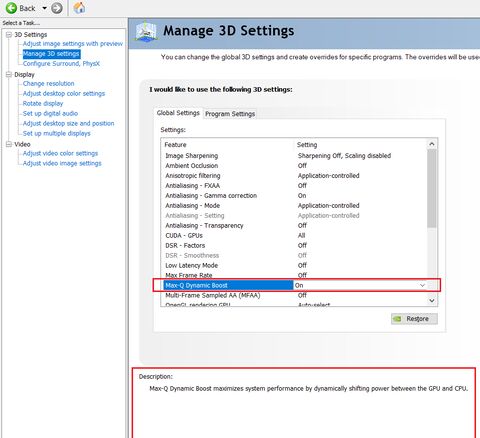This screenshot has height=438, width=480.
Task: Open Adjust image settings with preview
Action: point(73,44)
